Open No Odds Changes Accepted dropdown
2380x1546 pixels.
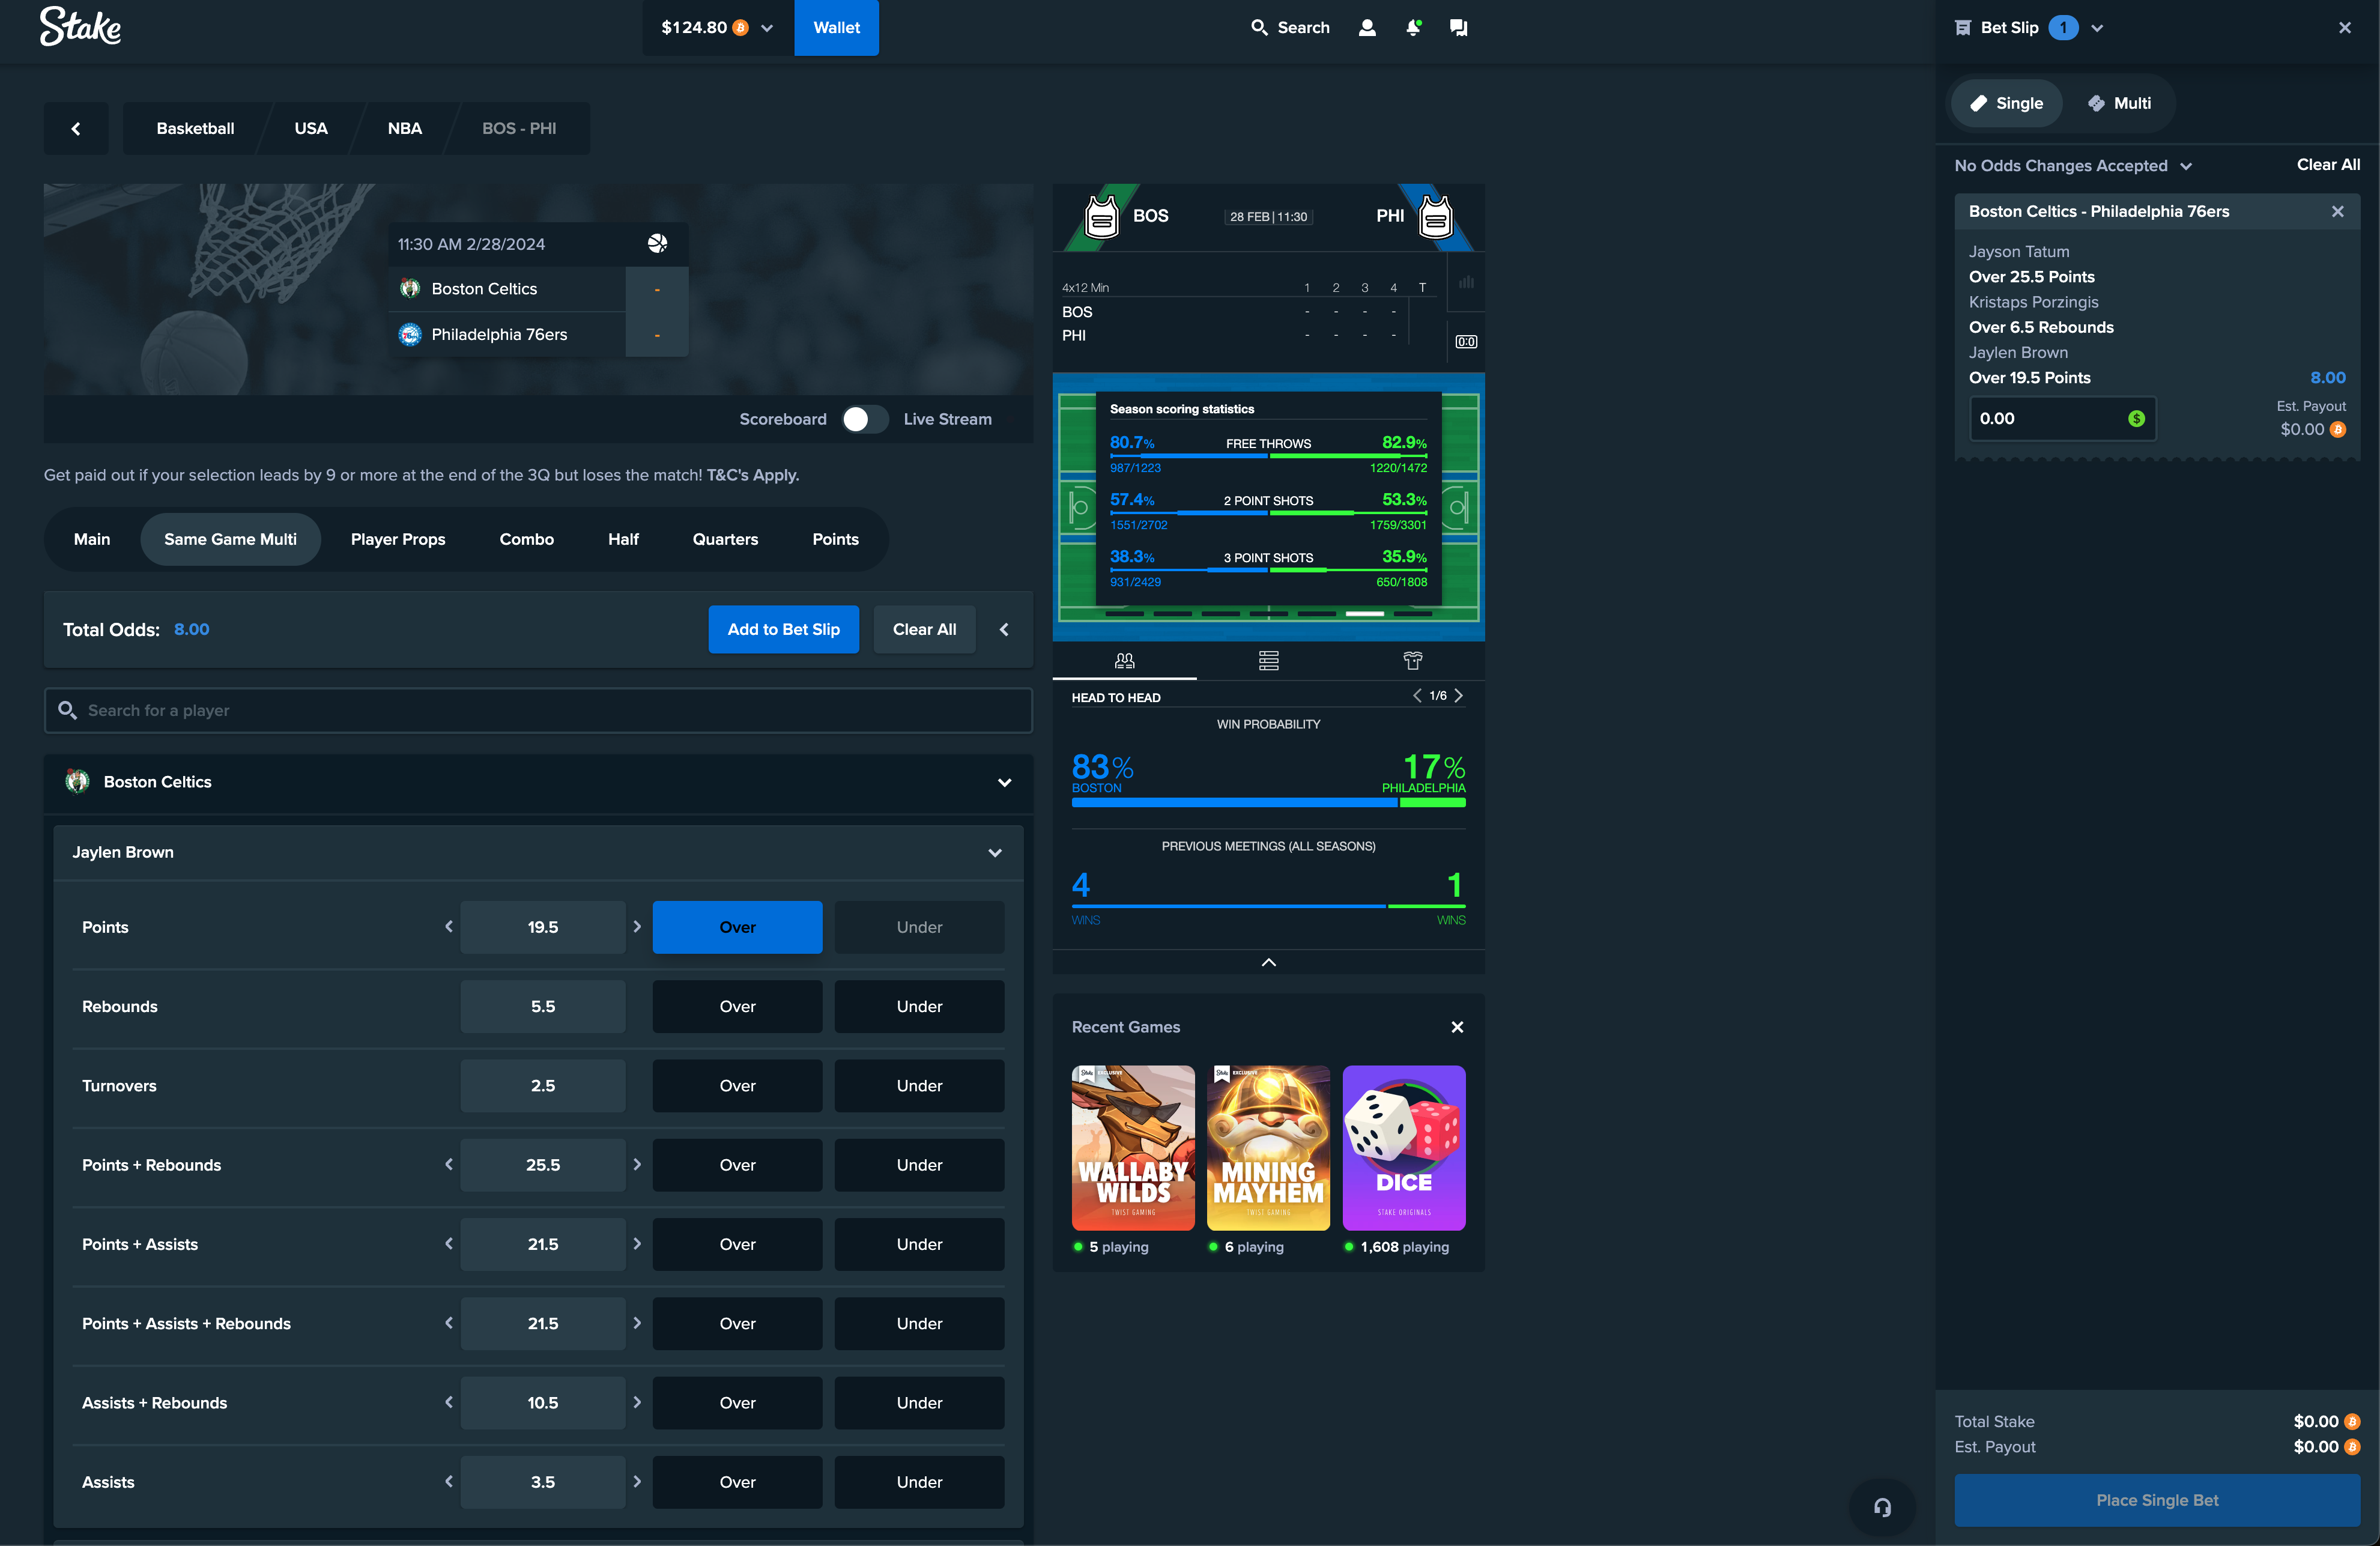click(x=2073, y=166)
